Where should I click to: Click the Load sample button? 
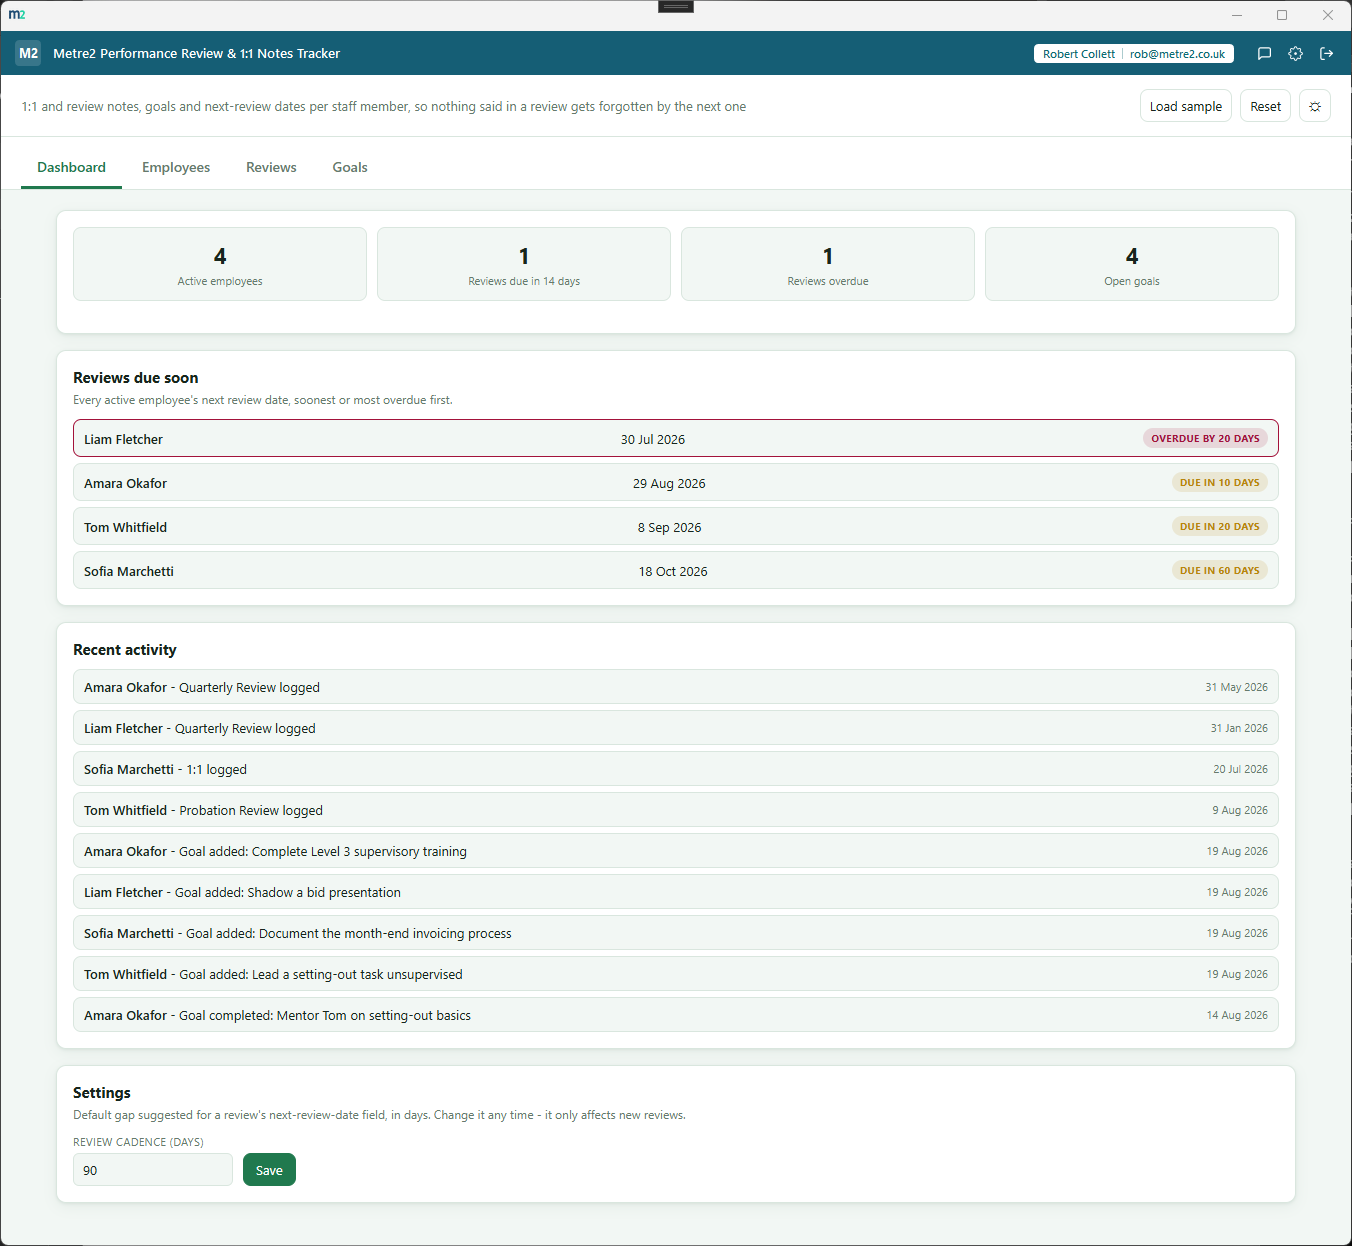pos(1186,106)
